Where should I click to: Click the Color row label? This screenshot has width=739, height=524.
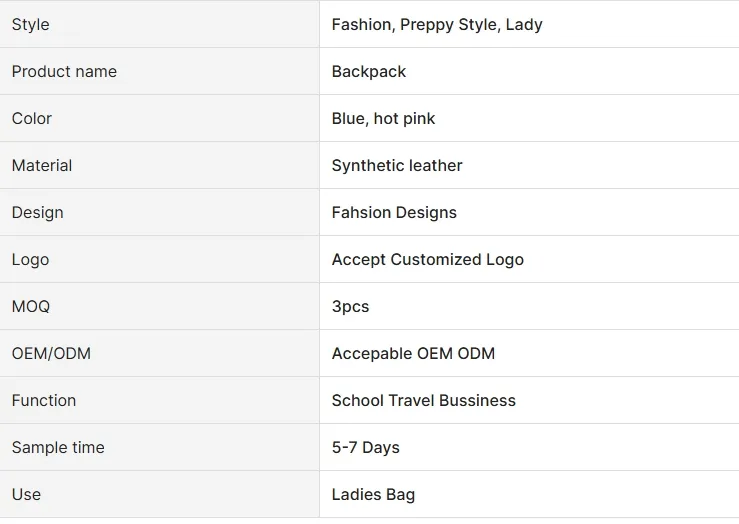click(32, 118)
